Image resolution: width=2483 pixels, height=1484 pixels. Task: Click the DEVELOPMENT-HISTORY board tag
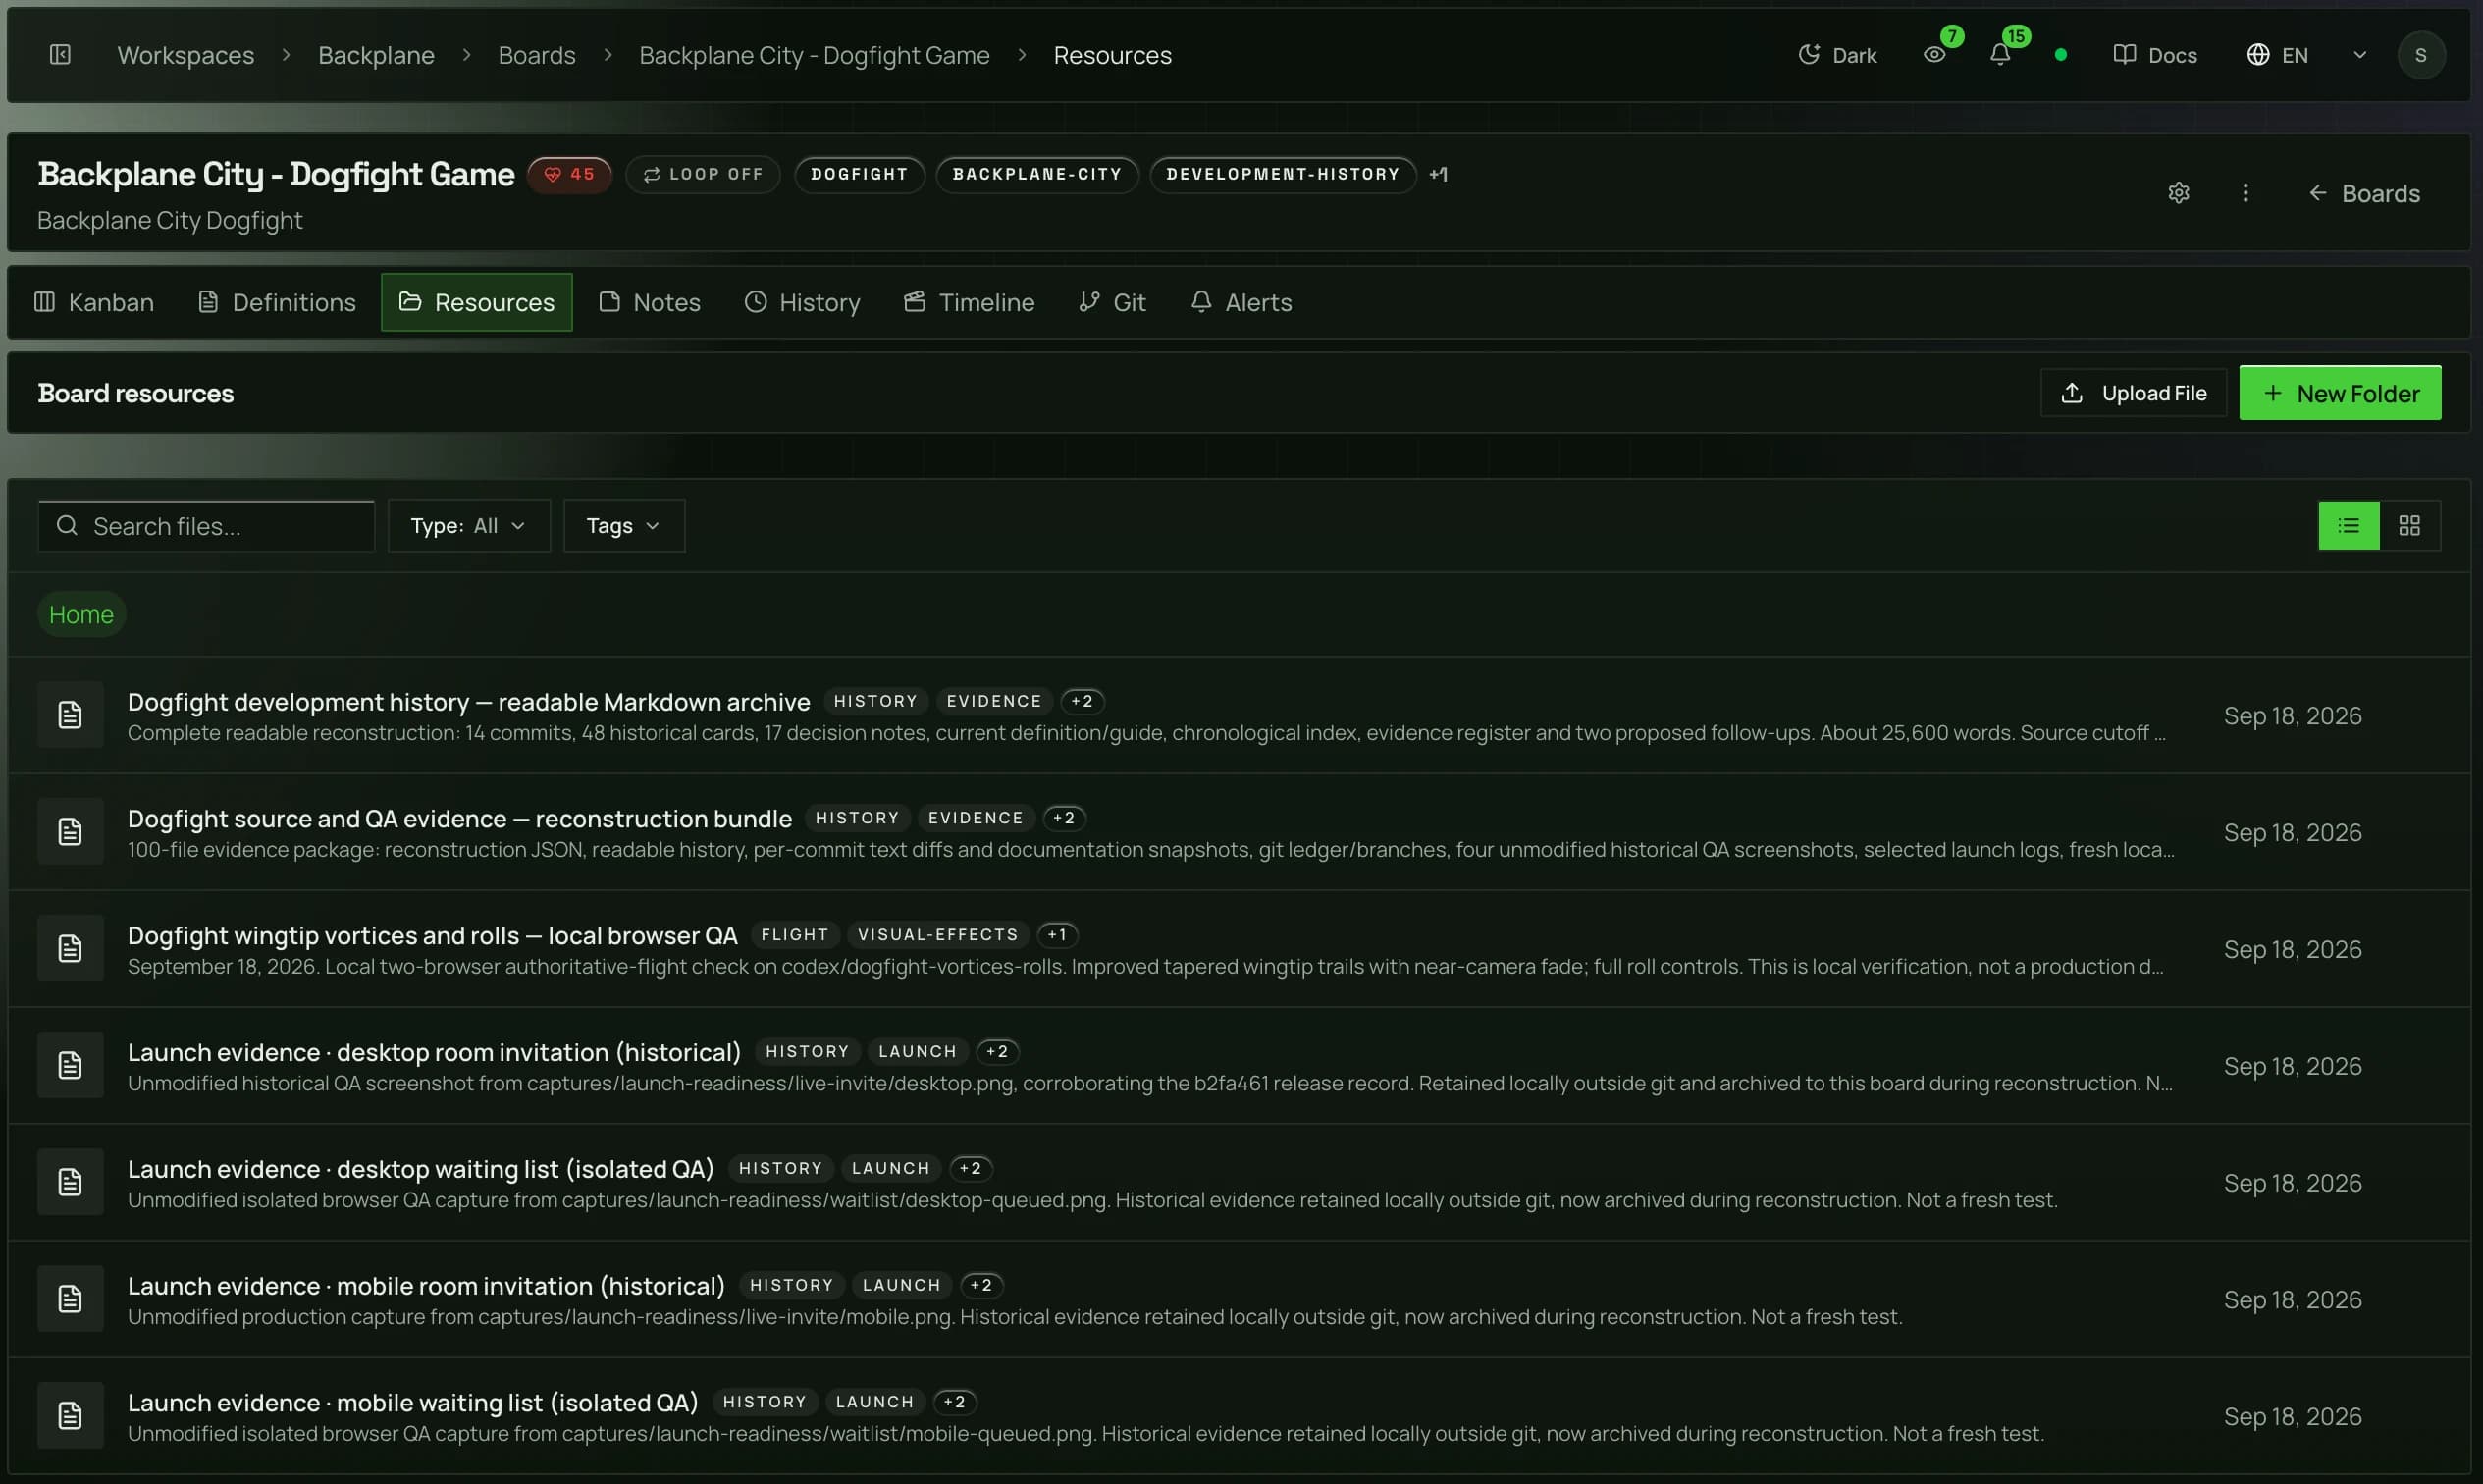[x=1282, y=174]
